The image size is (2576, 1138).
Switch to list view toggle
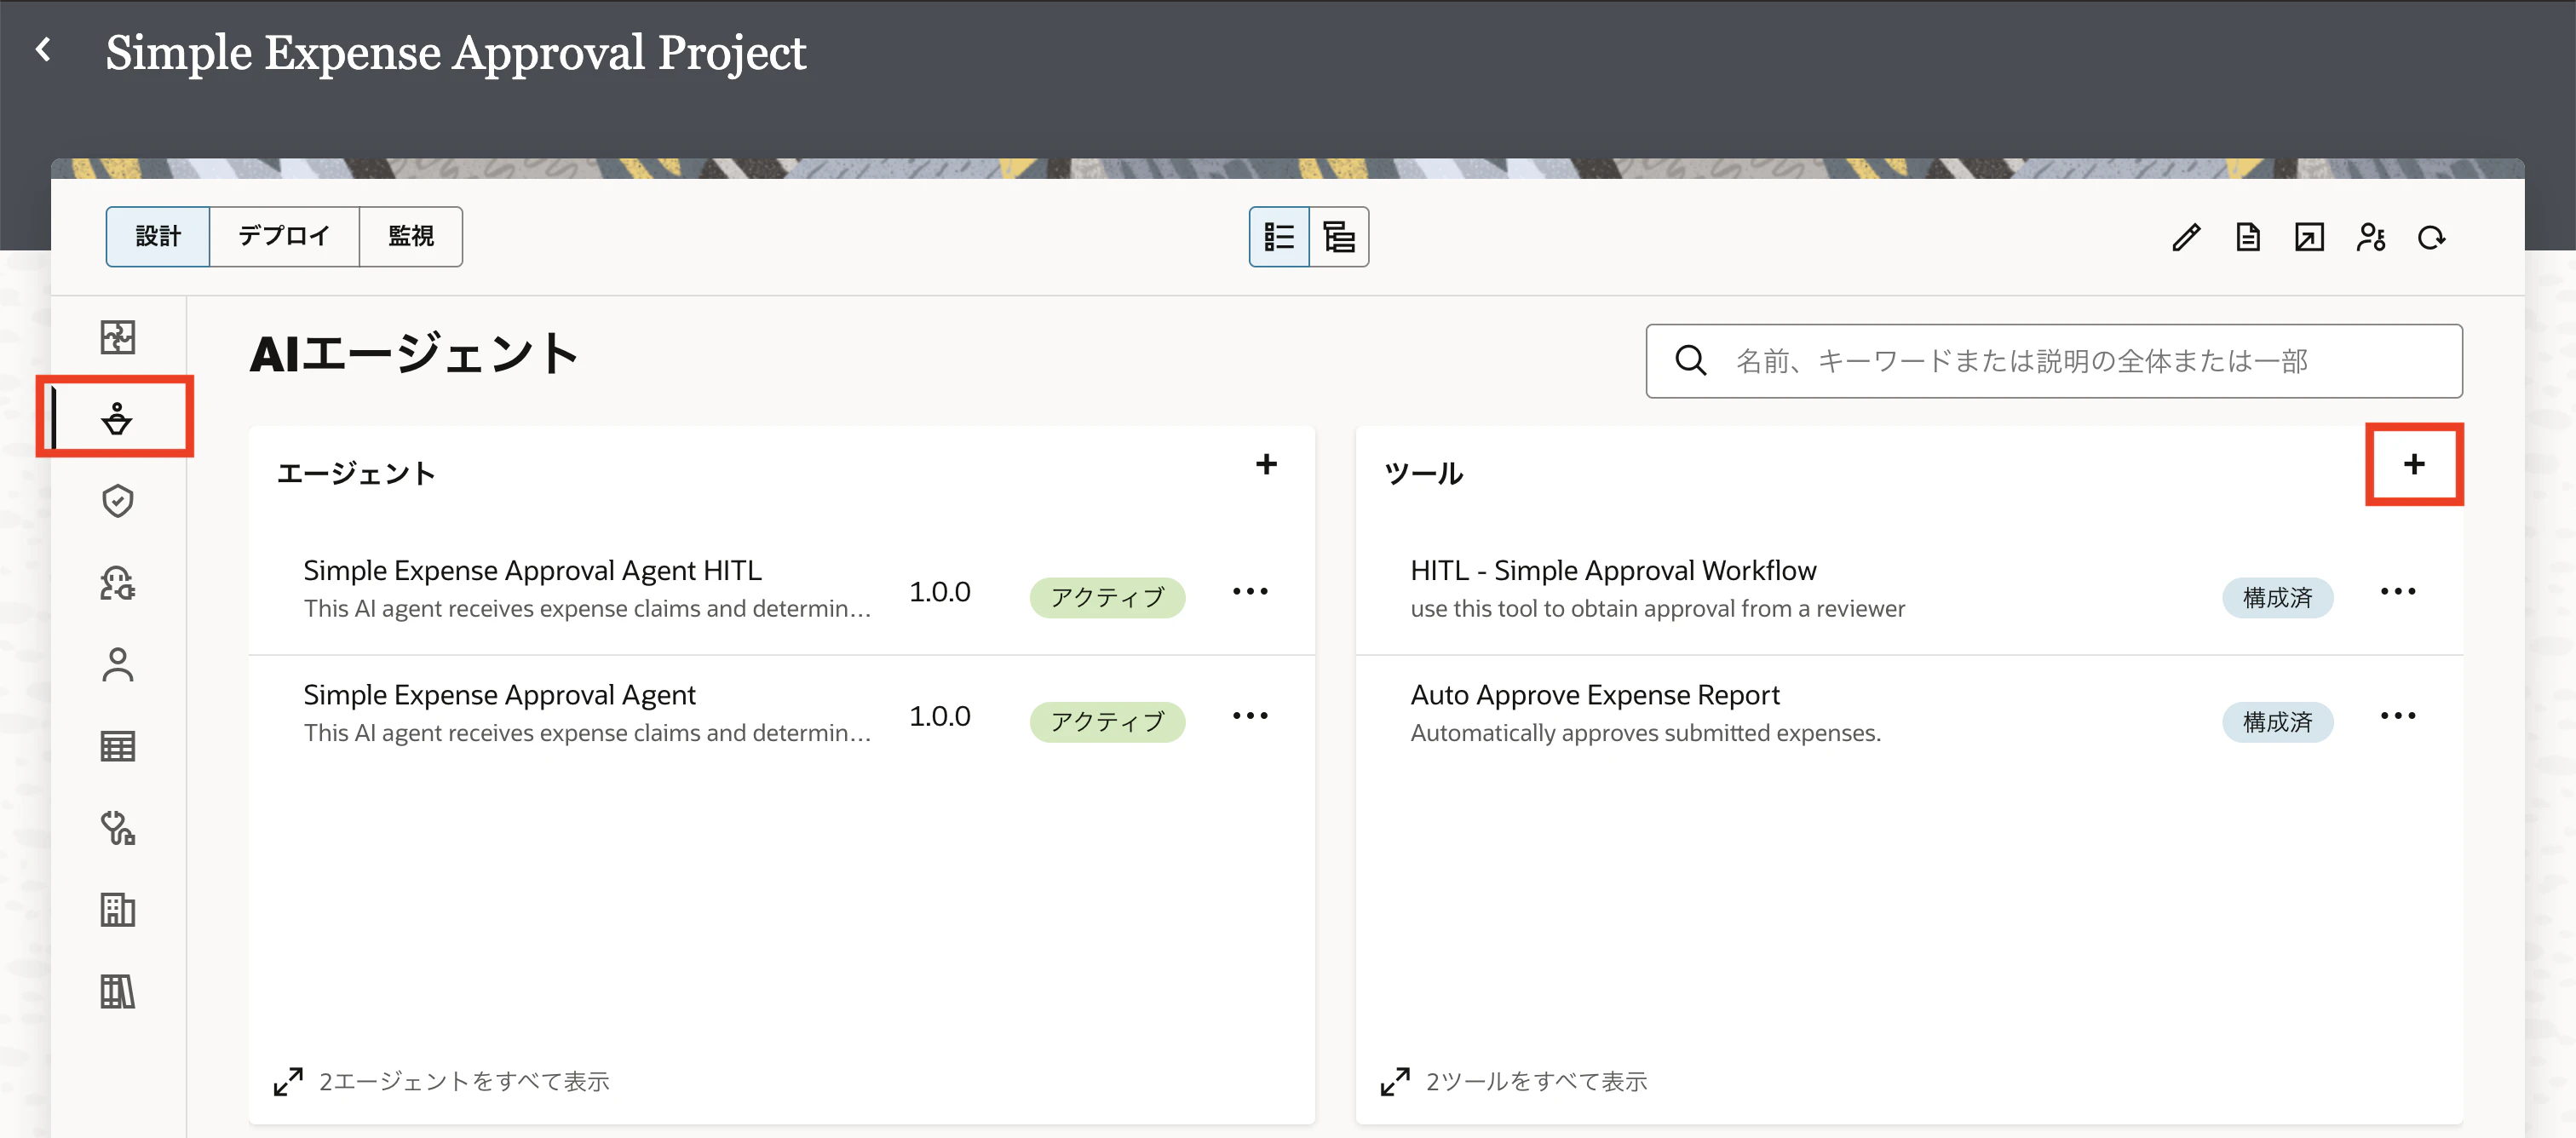pyautogui.click(x=1279, y=237)
